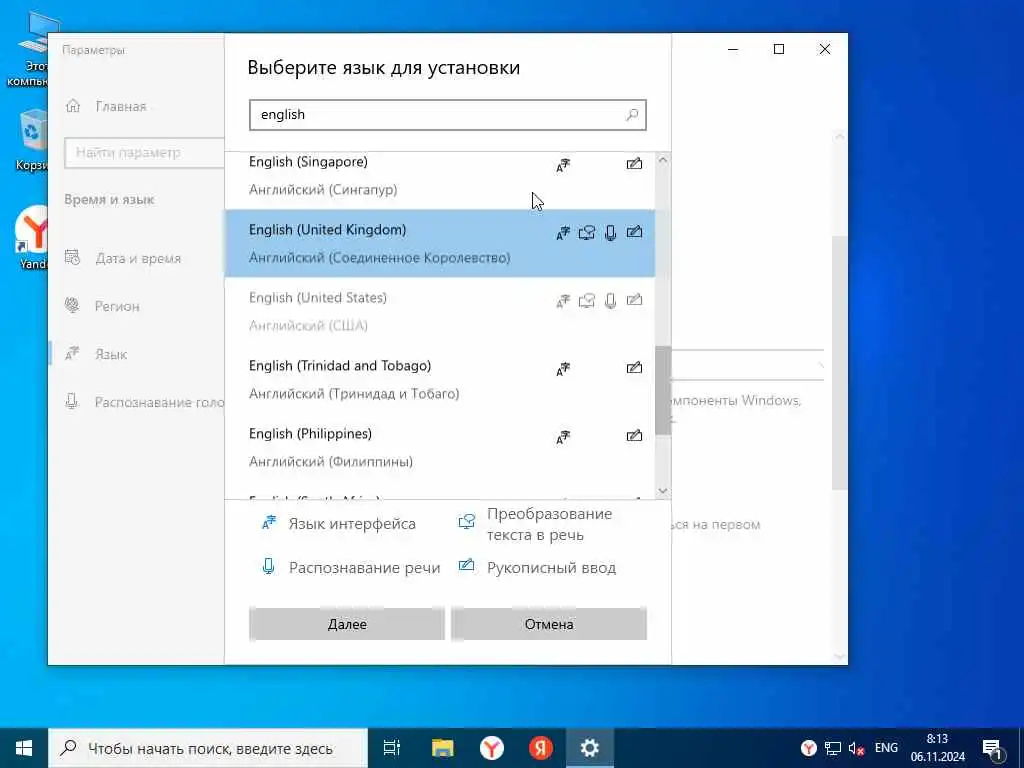Image resolution: width=1024 pixels, height=768 pixels.
Task: Click the Отмена button
Action: (x=549, y=624)
